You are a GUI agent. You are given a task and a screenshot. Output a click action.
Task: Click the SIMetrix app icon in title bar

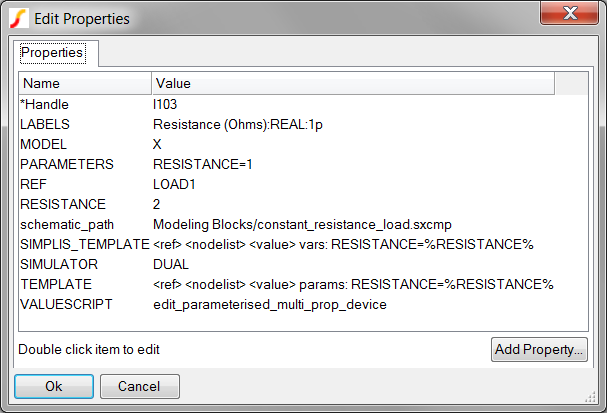[19, 19]
